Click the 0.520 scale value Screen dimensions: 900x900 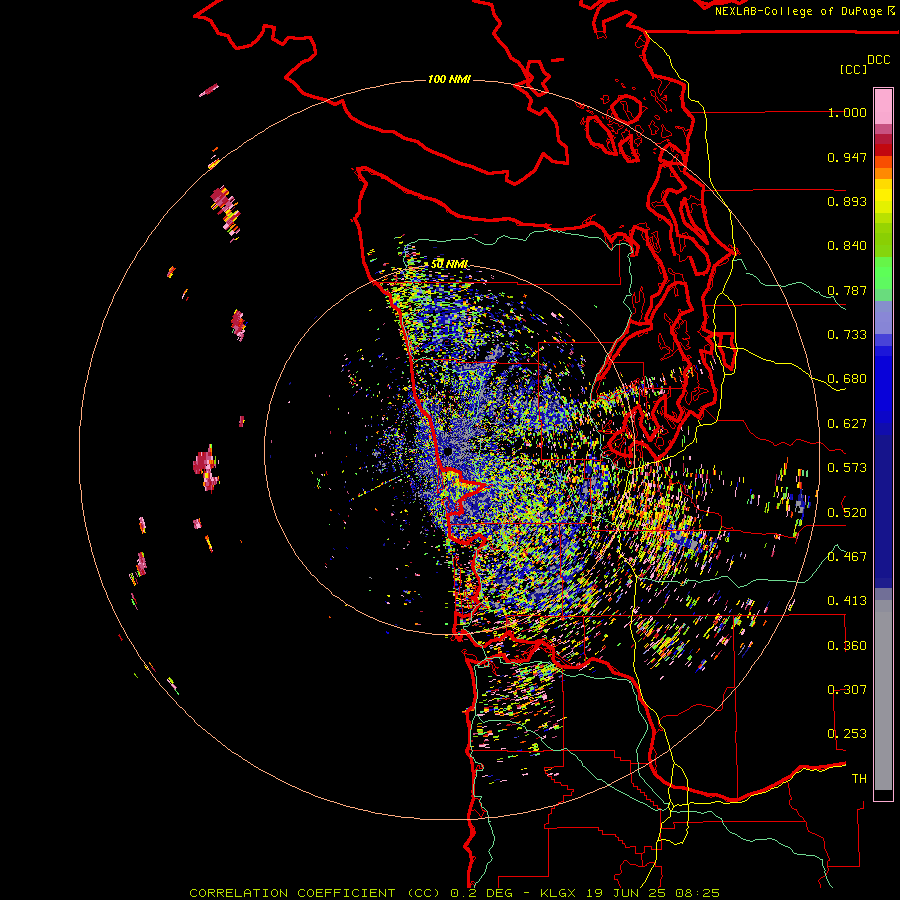847,512
